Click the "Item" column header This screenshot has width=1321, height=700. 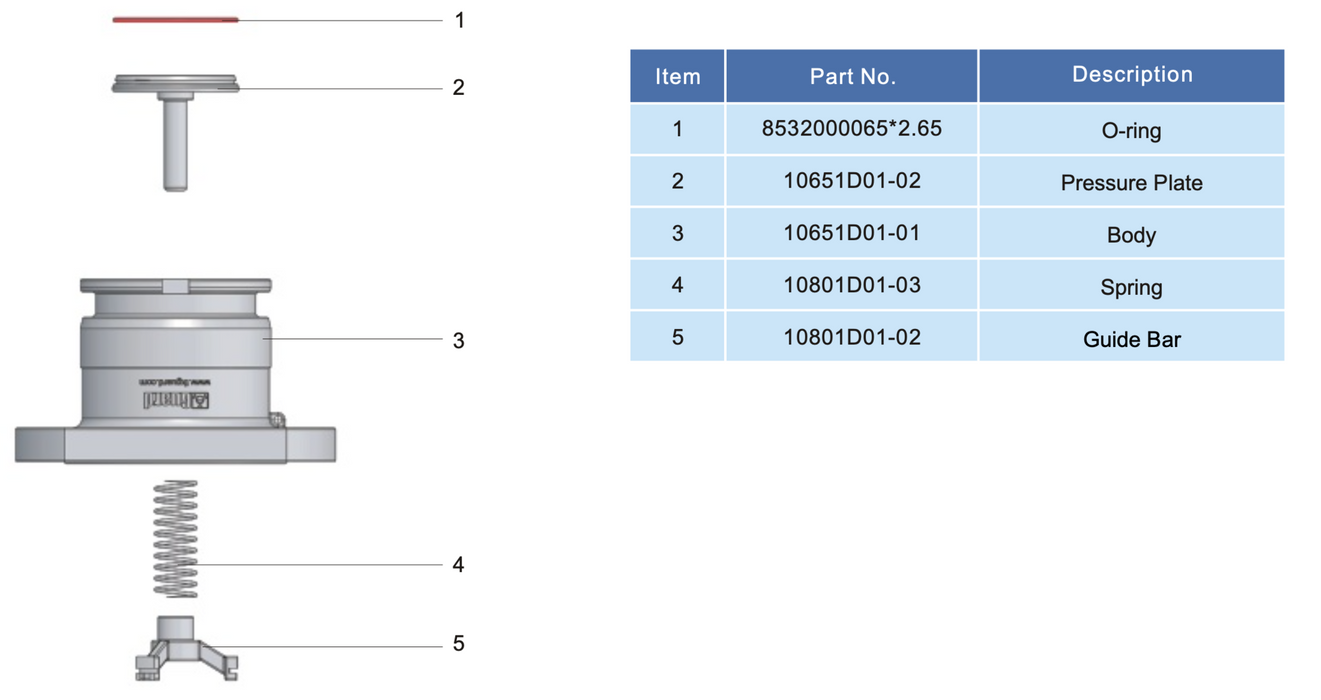(x=677, y=76)
